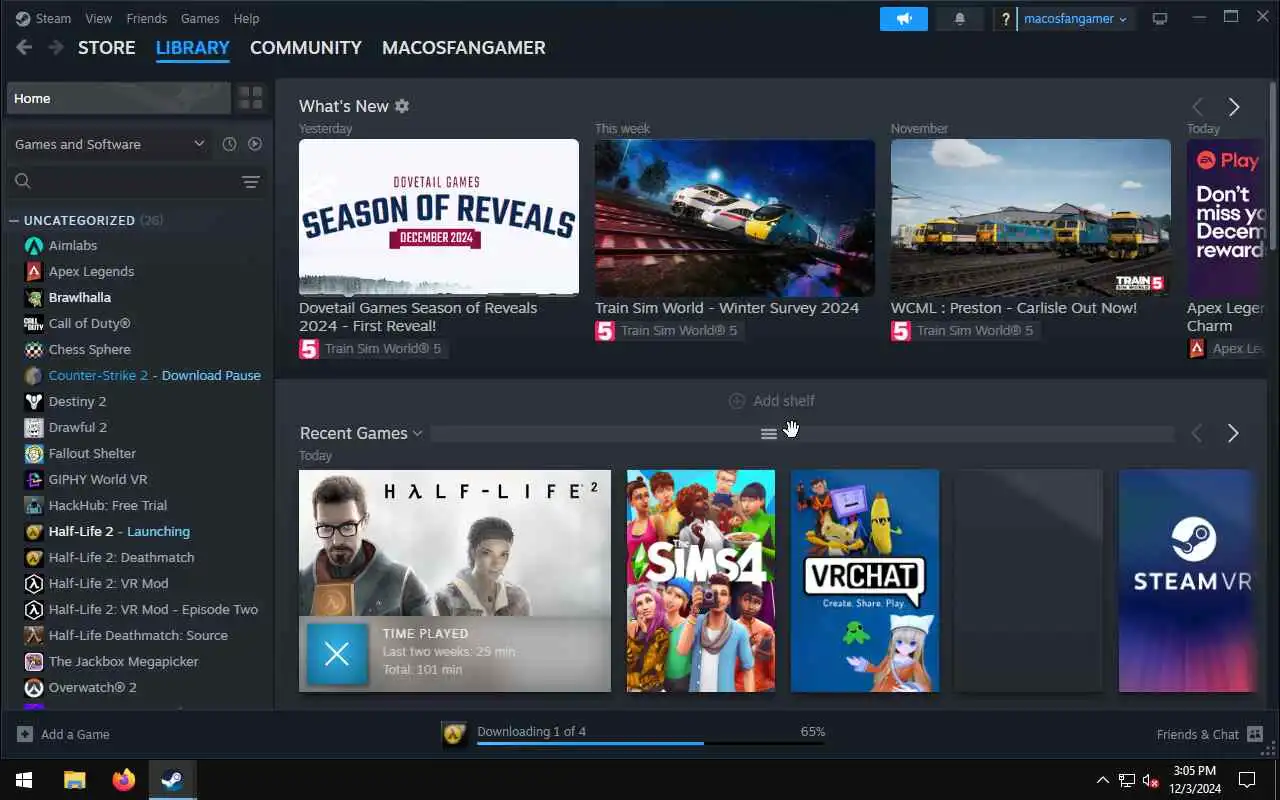Open Friends & Chat panel icon
This screenshot has width=1280, height=800.
click(1255, 734)
